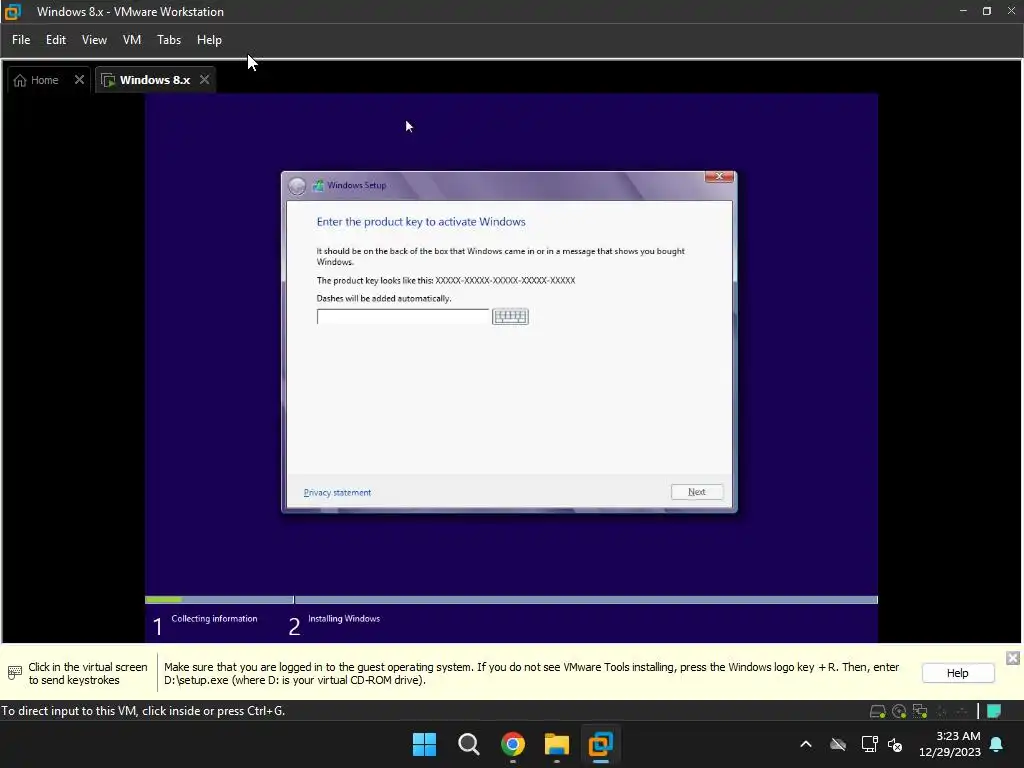Click 'Installing Windows' step label

(x=344, y=618)
